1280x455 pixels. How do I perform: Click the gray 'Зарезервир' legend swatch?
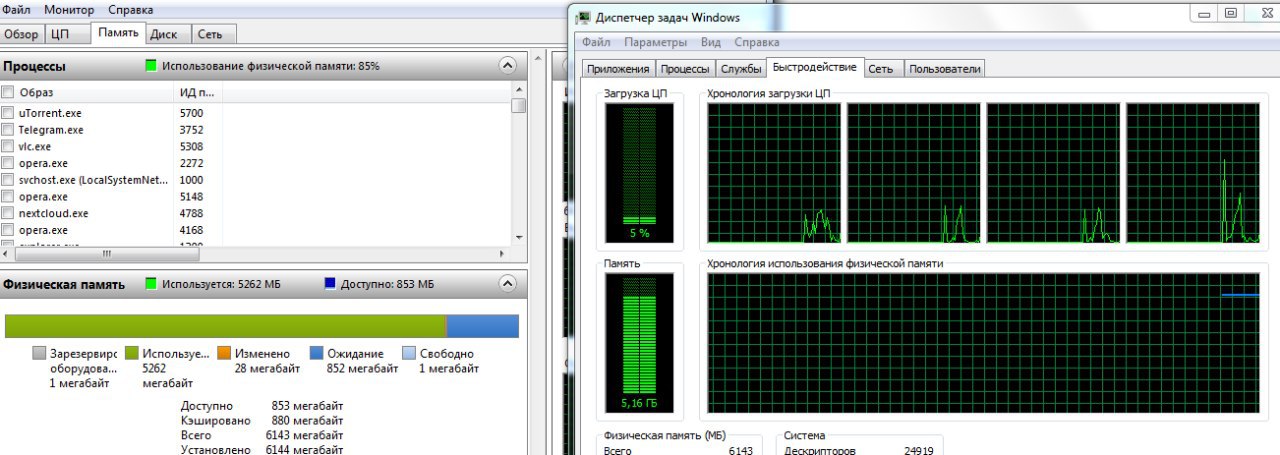point(39,353)
